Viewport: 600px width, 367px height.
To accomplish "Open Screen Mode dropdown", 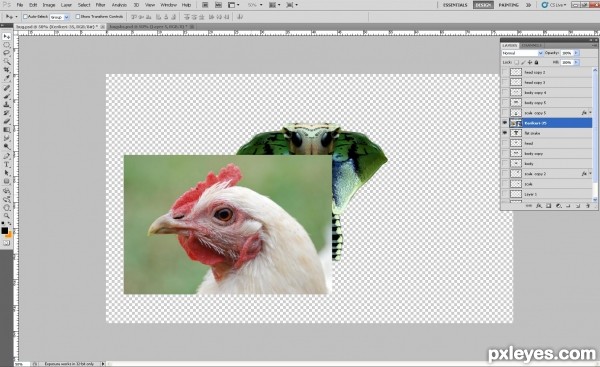I will tap(291, 5).
